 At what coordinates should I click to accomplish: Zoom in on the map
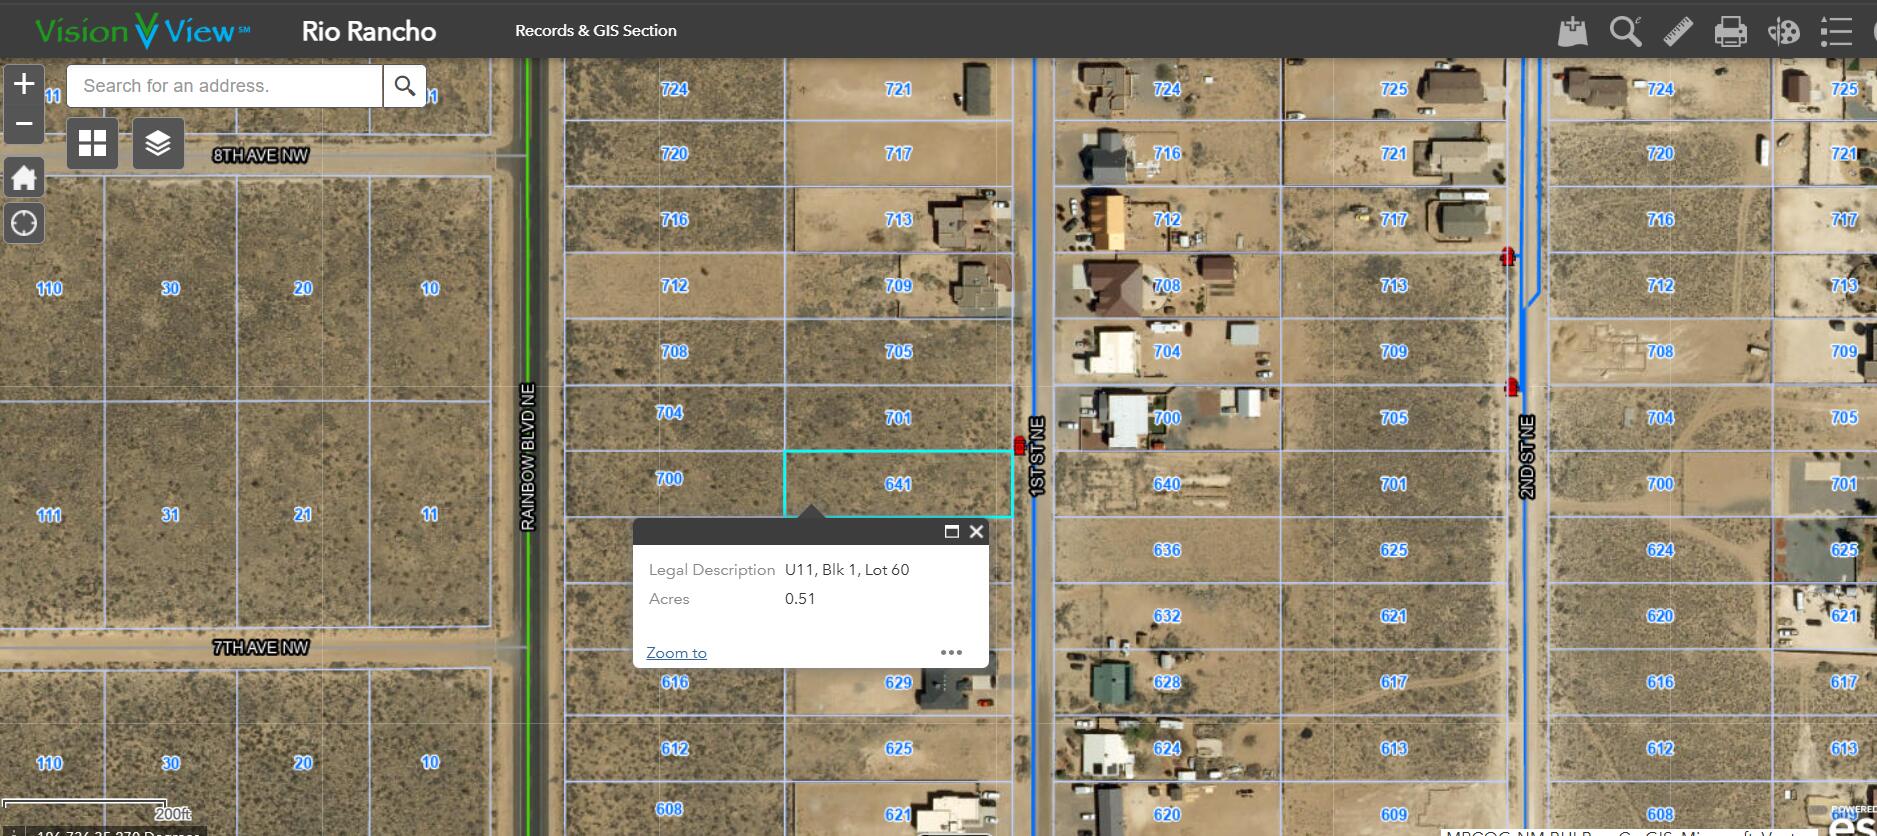click(x=24, y=84)
